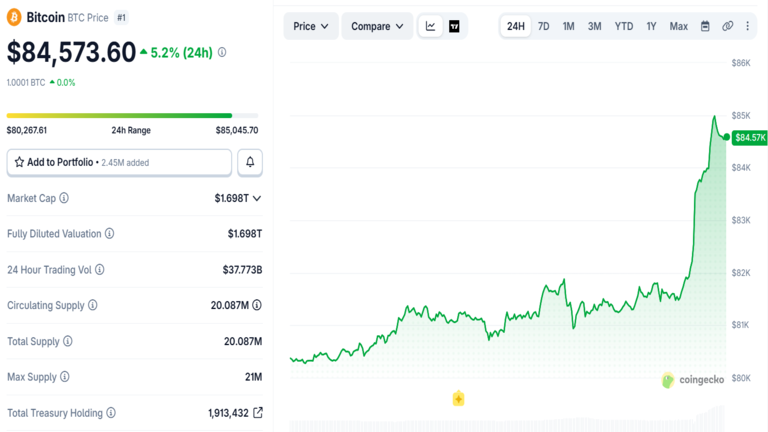Click the 1.0001 BTC value text
The image size is (768, 432).
tap(26, 82)
